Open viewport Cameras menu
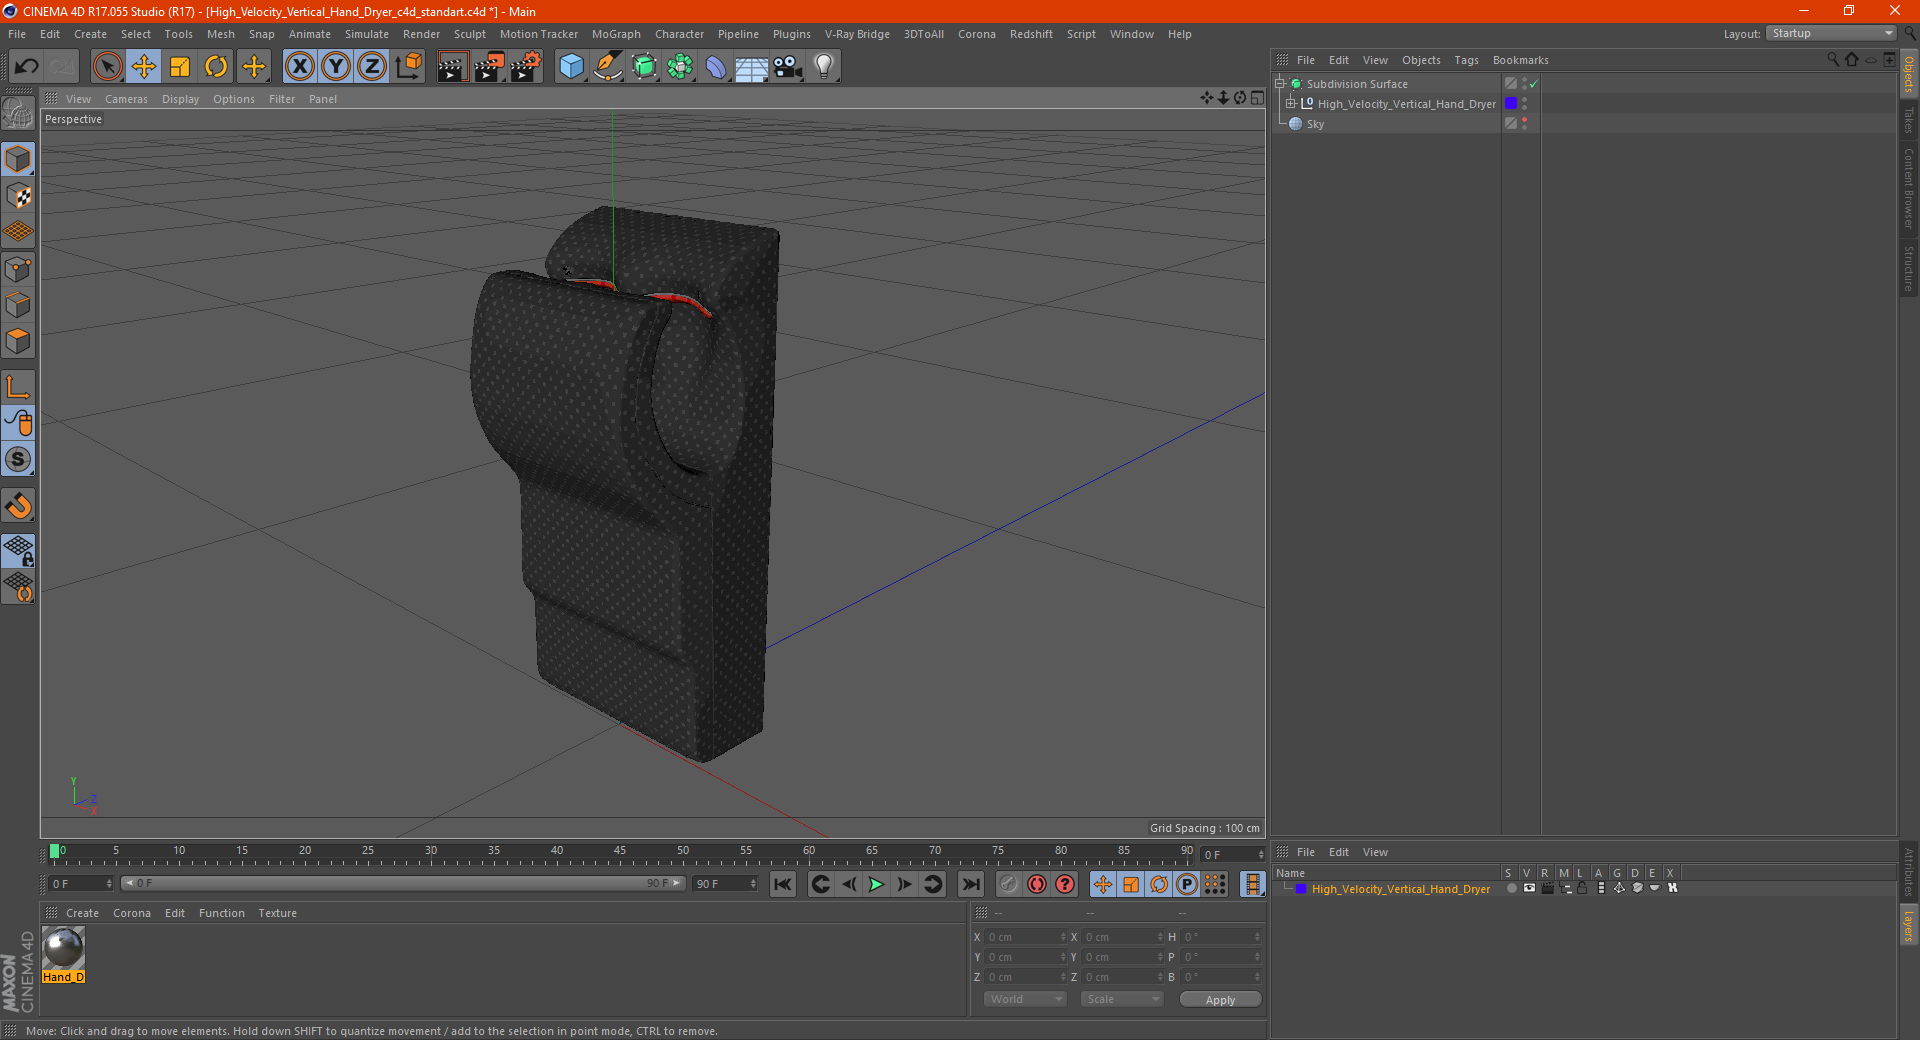Viewport: 1920px width, 1040px height. tap(126, 99)
